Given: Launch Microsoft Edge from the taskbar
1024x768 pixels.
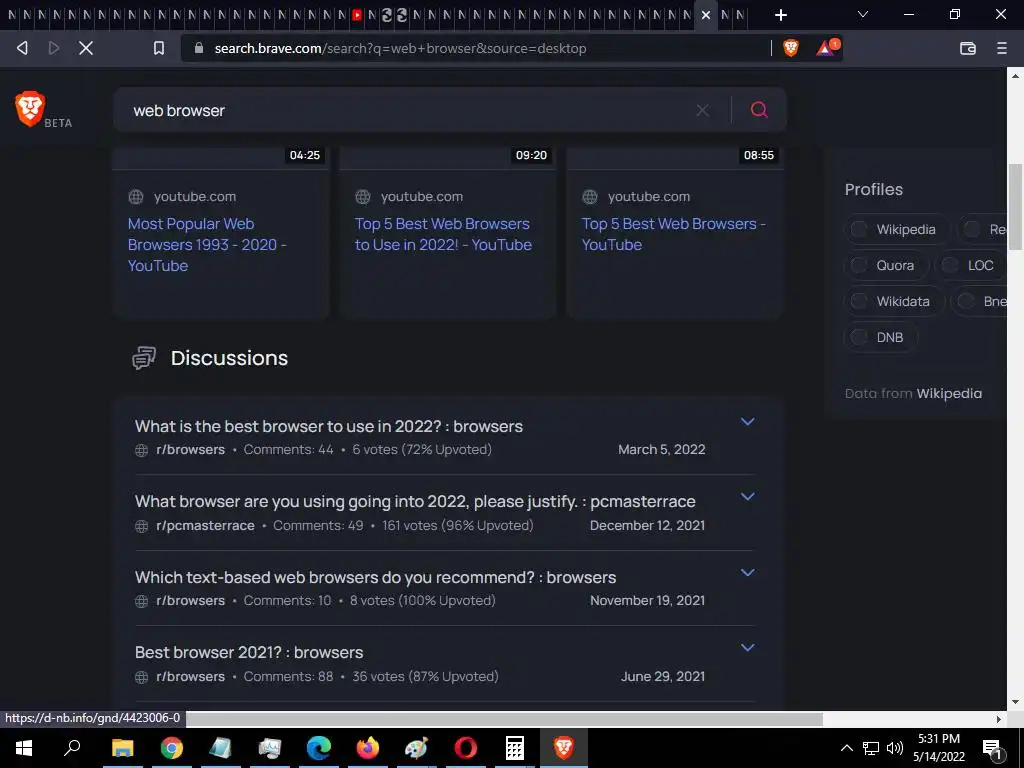Looking at the screenshot, I should pyautogui.click(x=319, y=748).
